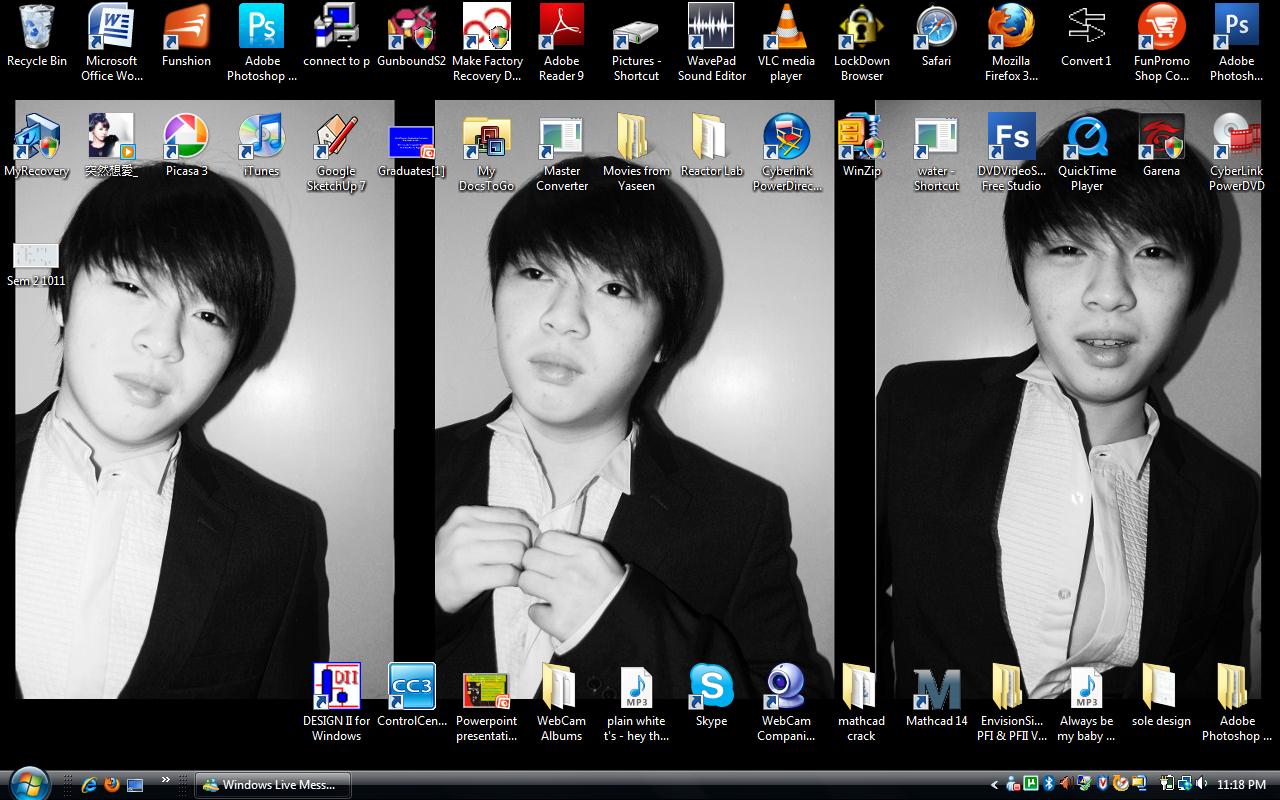Open Convert 1 shortcut
The image size is (1280, 800).
click(1086, 38)
